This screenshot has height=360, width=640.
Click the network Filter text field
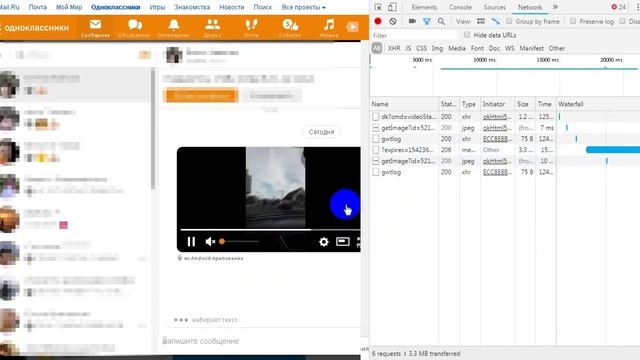(x=414, y=35)
